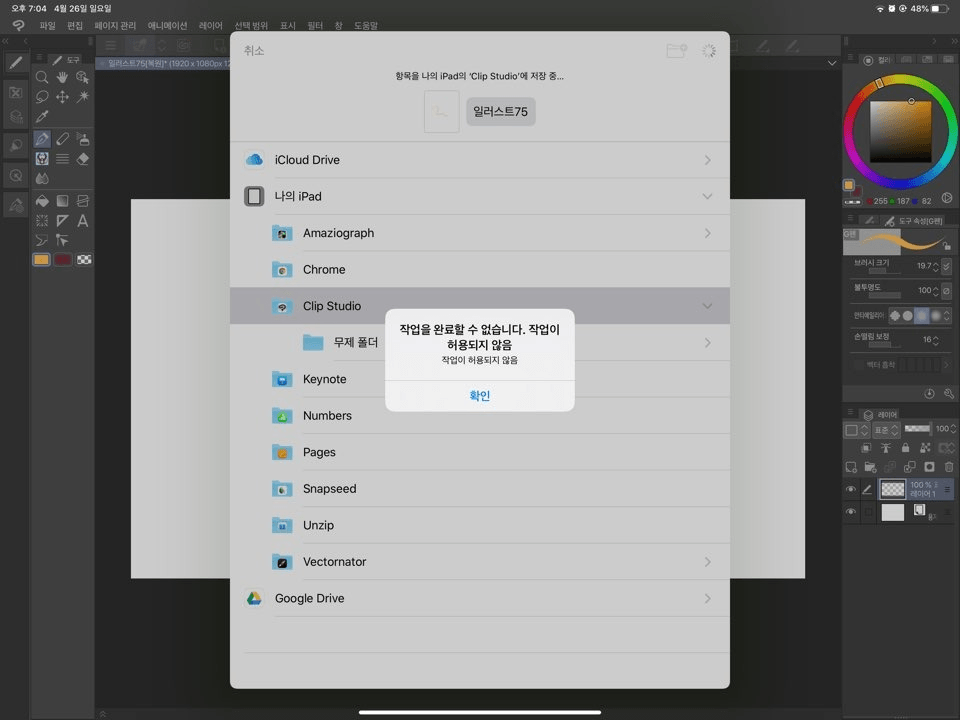
Task: Open the 필터 menu
Action: pyautogui.click(x=315, y=26)
